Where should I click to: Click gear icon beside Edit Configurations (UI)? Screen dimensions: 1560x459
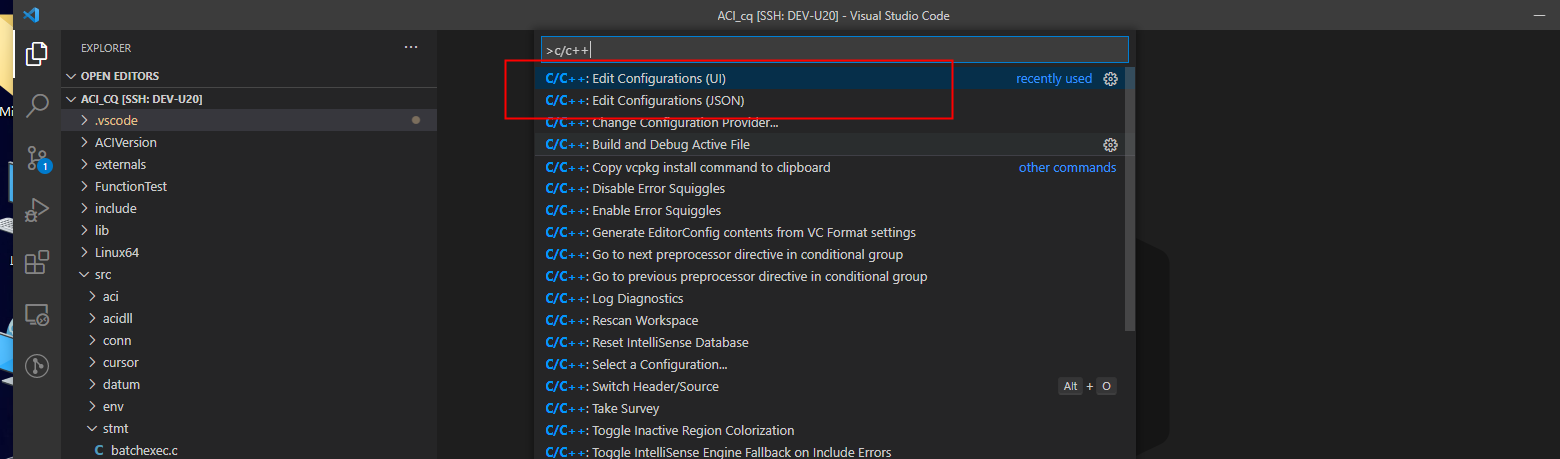point(1110,79)
